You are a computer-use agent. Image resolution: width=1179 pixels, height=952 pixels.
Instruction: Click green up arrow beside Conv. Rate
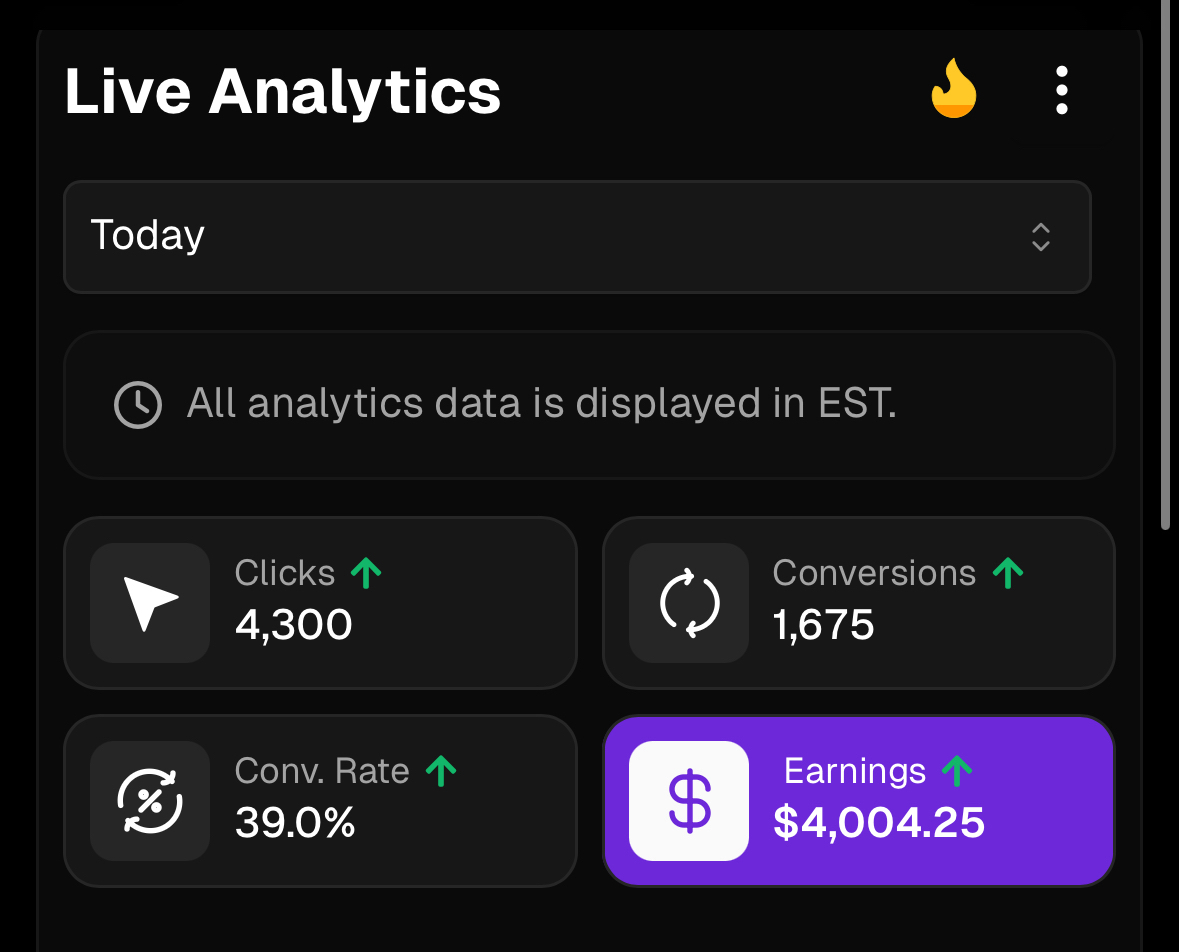tap(441, 771)
